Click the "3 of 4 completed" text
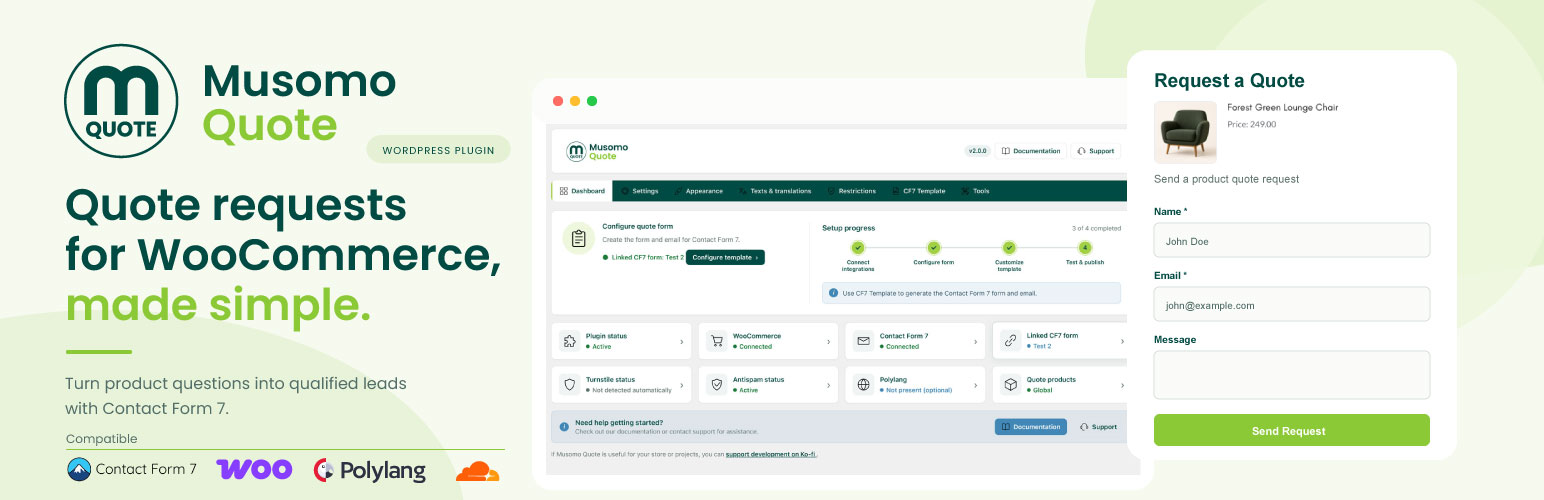 coord(1097,228)
